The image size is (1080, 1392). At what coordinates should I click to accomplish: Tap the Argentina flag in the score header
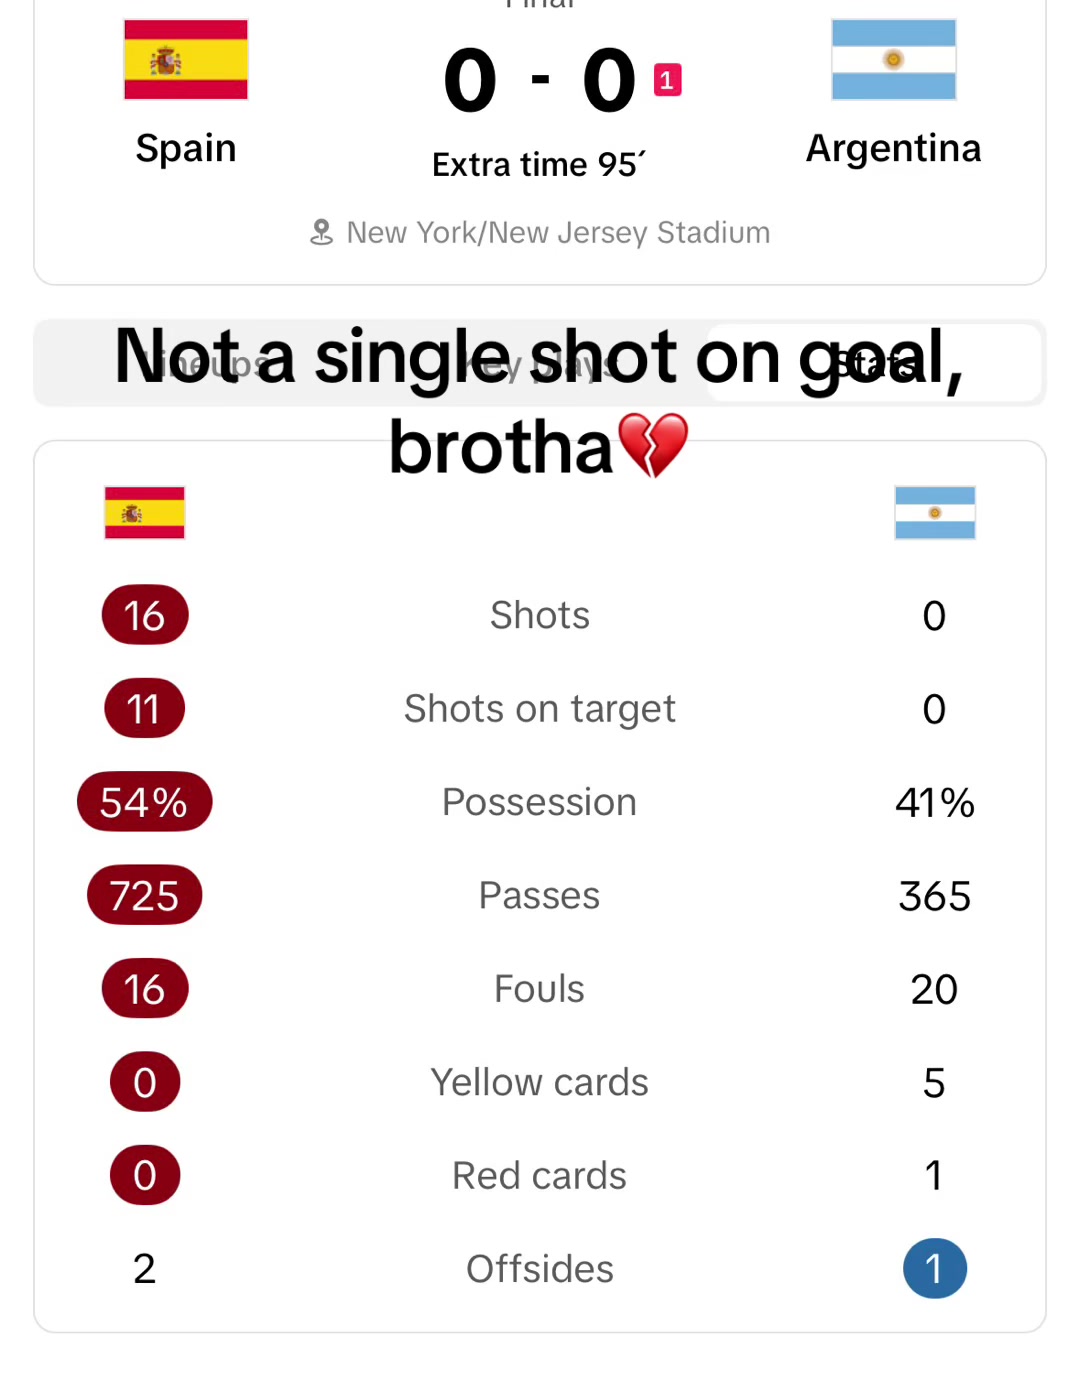click(x=894, y=59)
